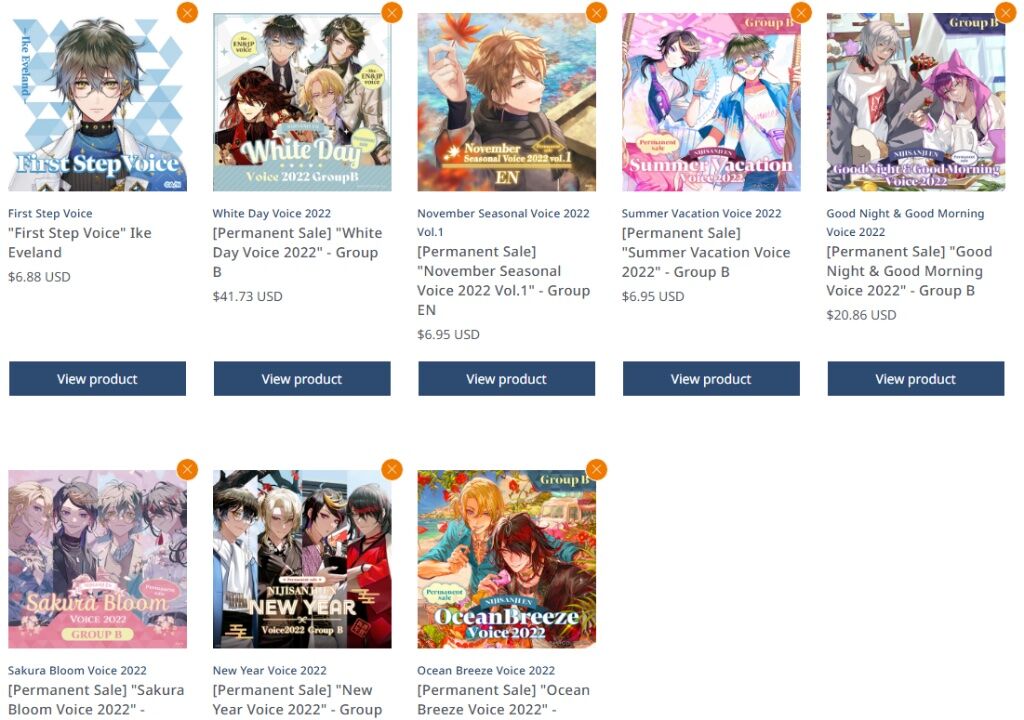
Task: View product for White Day Voice 2022
Action: click(x=302, y=379)
